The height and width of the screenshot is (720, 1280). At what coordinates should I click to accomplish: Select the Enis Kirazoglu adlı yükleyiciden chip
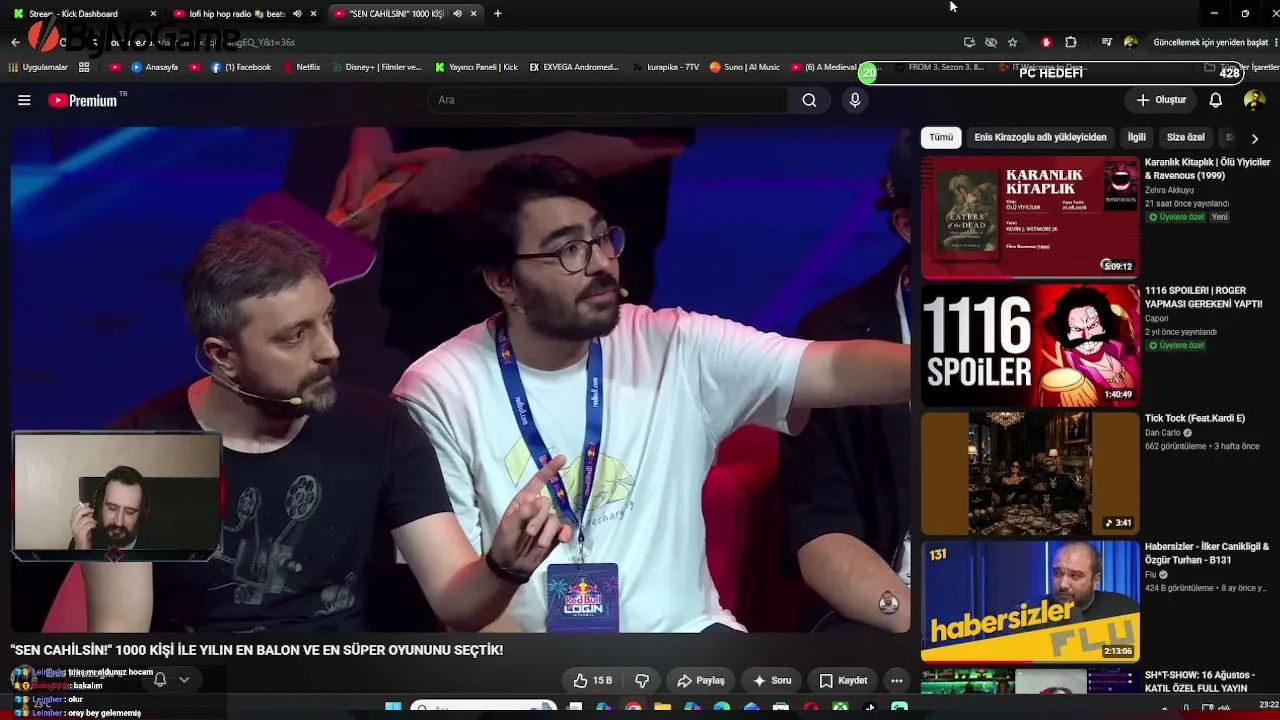click(x=1041, y=137)
